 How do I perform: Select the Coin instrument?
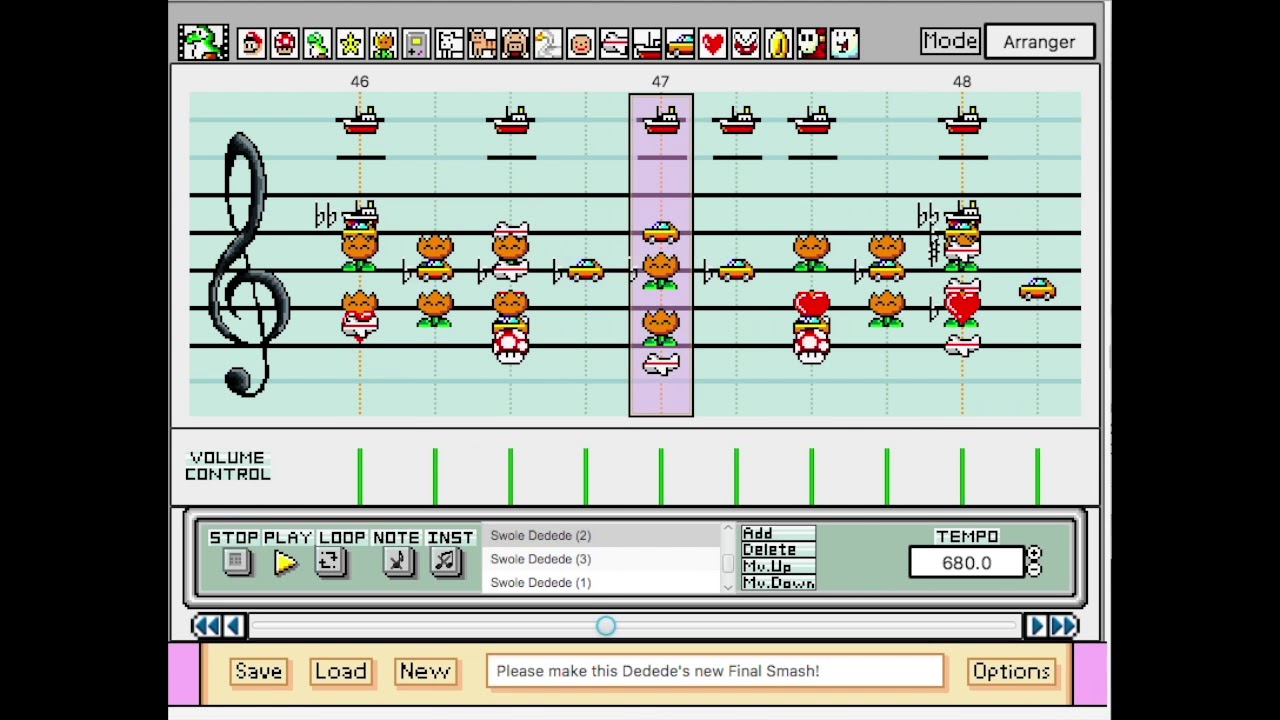[x=779, y=44]
